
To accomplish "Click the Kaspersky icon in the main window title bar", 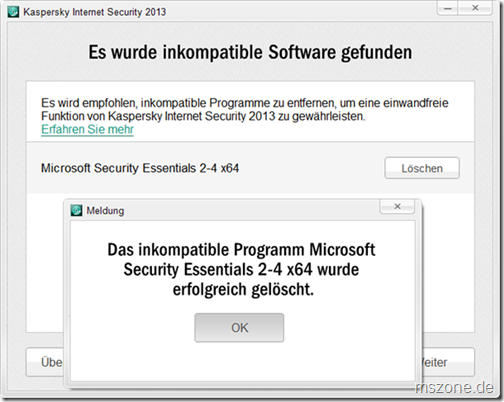I will tap(13, 12).
